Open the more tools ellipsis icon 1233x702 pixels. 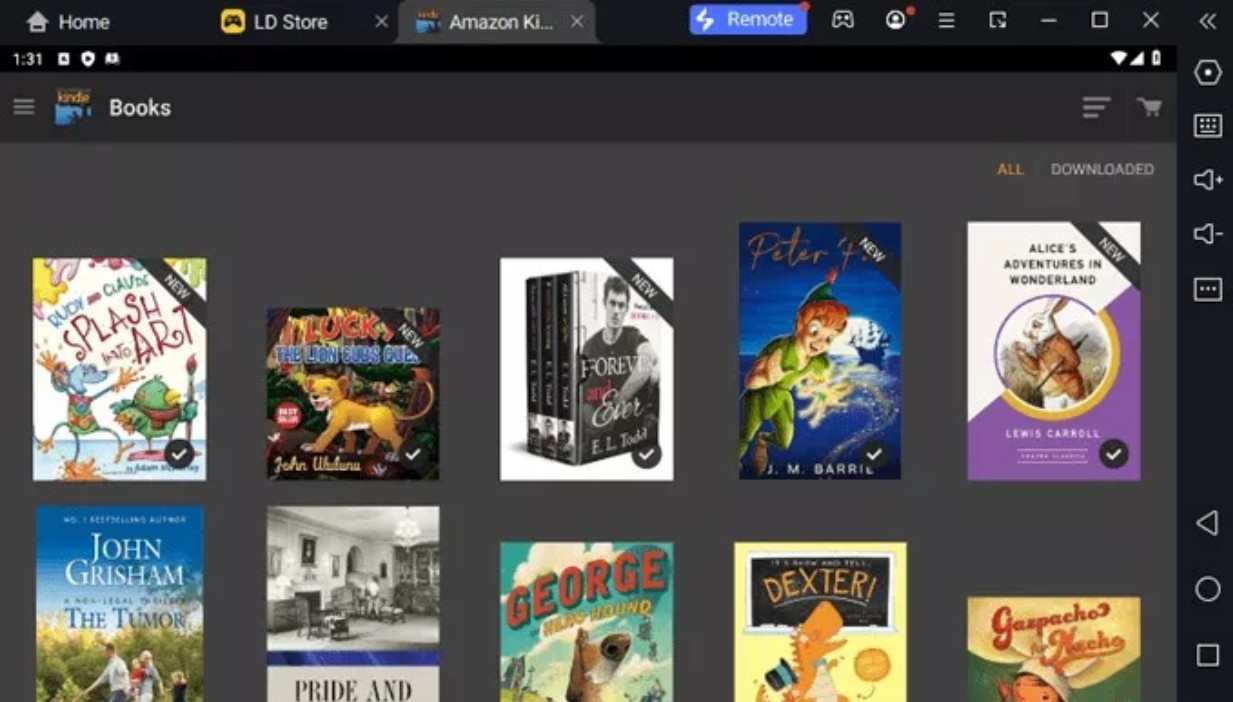(x=1208, y=289)
